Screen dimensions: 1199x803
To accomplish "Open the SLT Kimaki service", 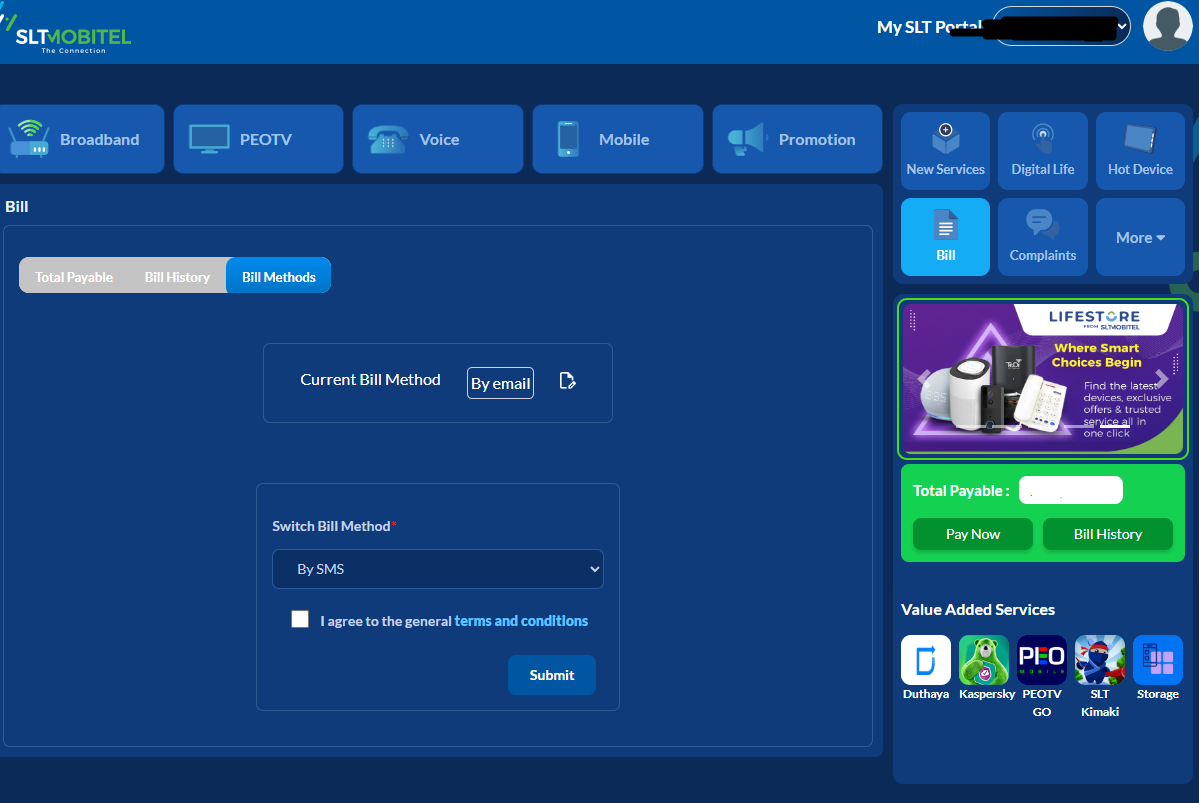I will (x=1100, y=677).
